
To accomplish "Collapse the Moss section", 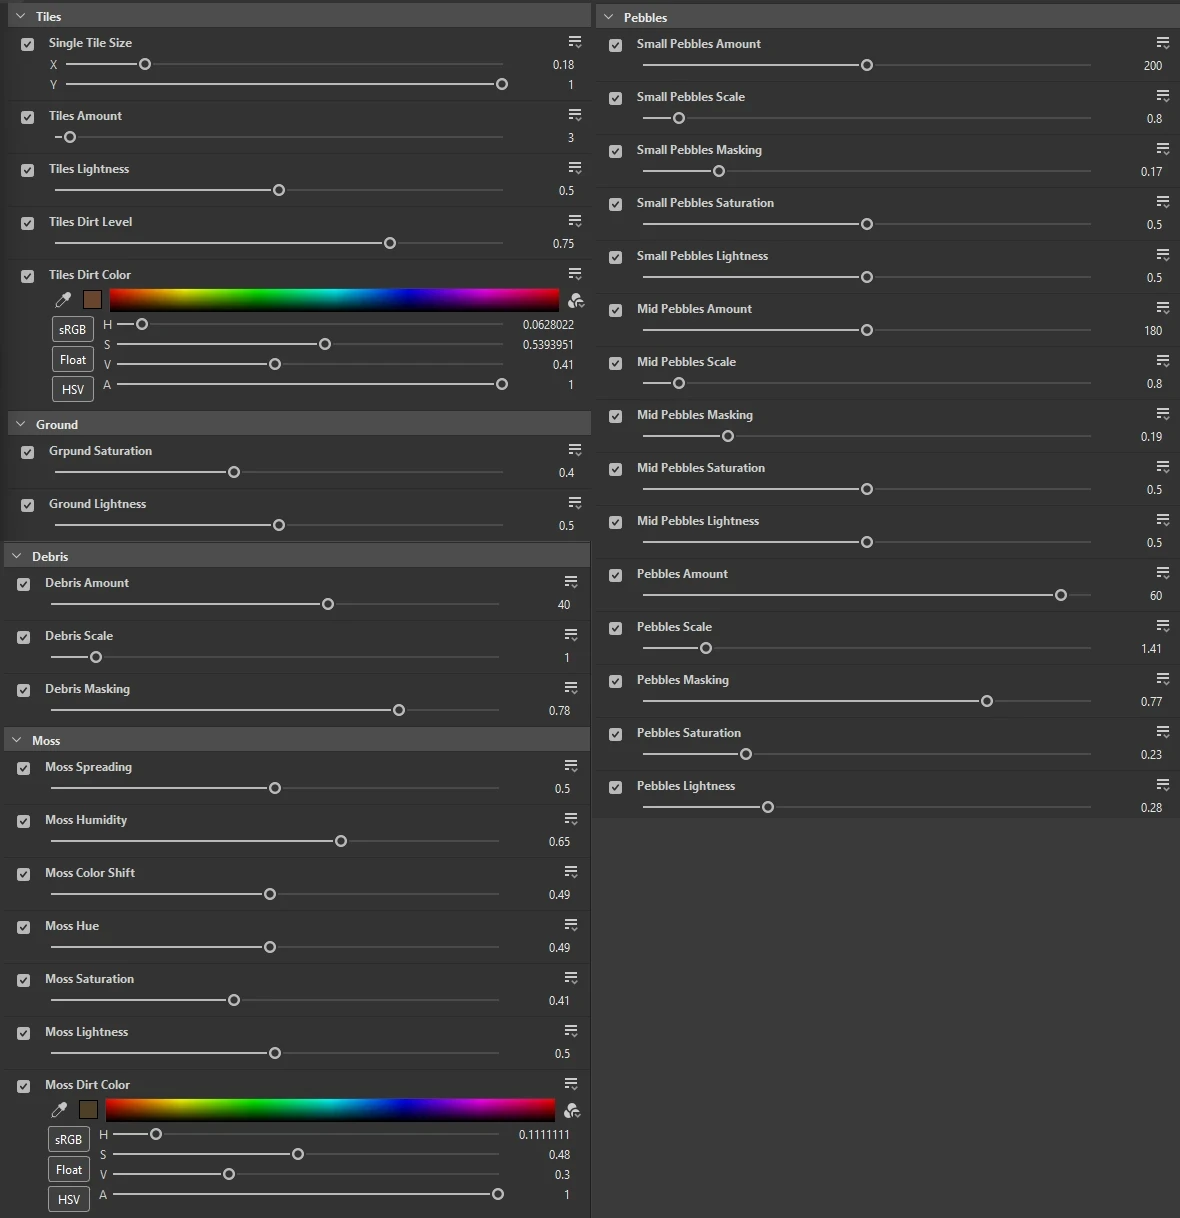I will click(x=17, y=740).
